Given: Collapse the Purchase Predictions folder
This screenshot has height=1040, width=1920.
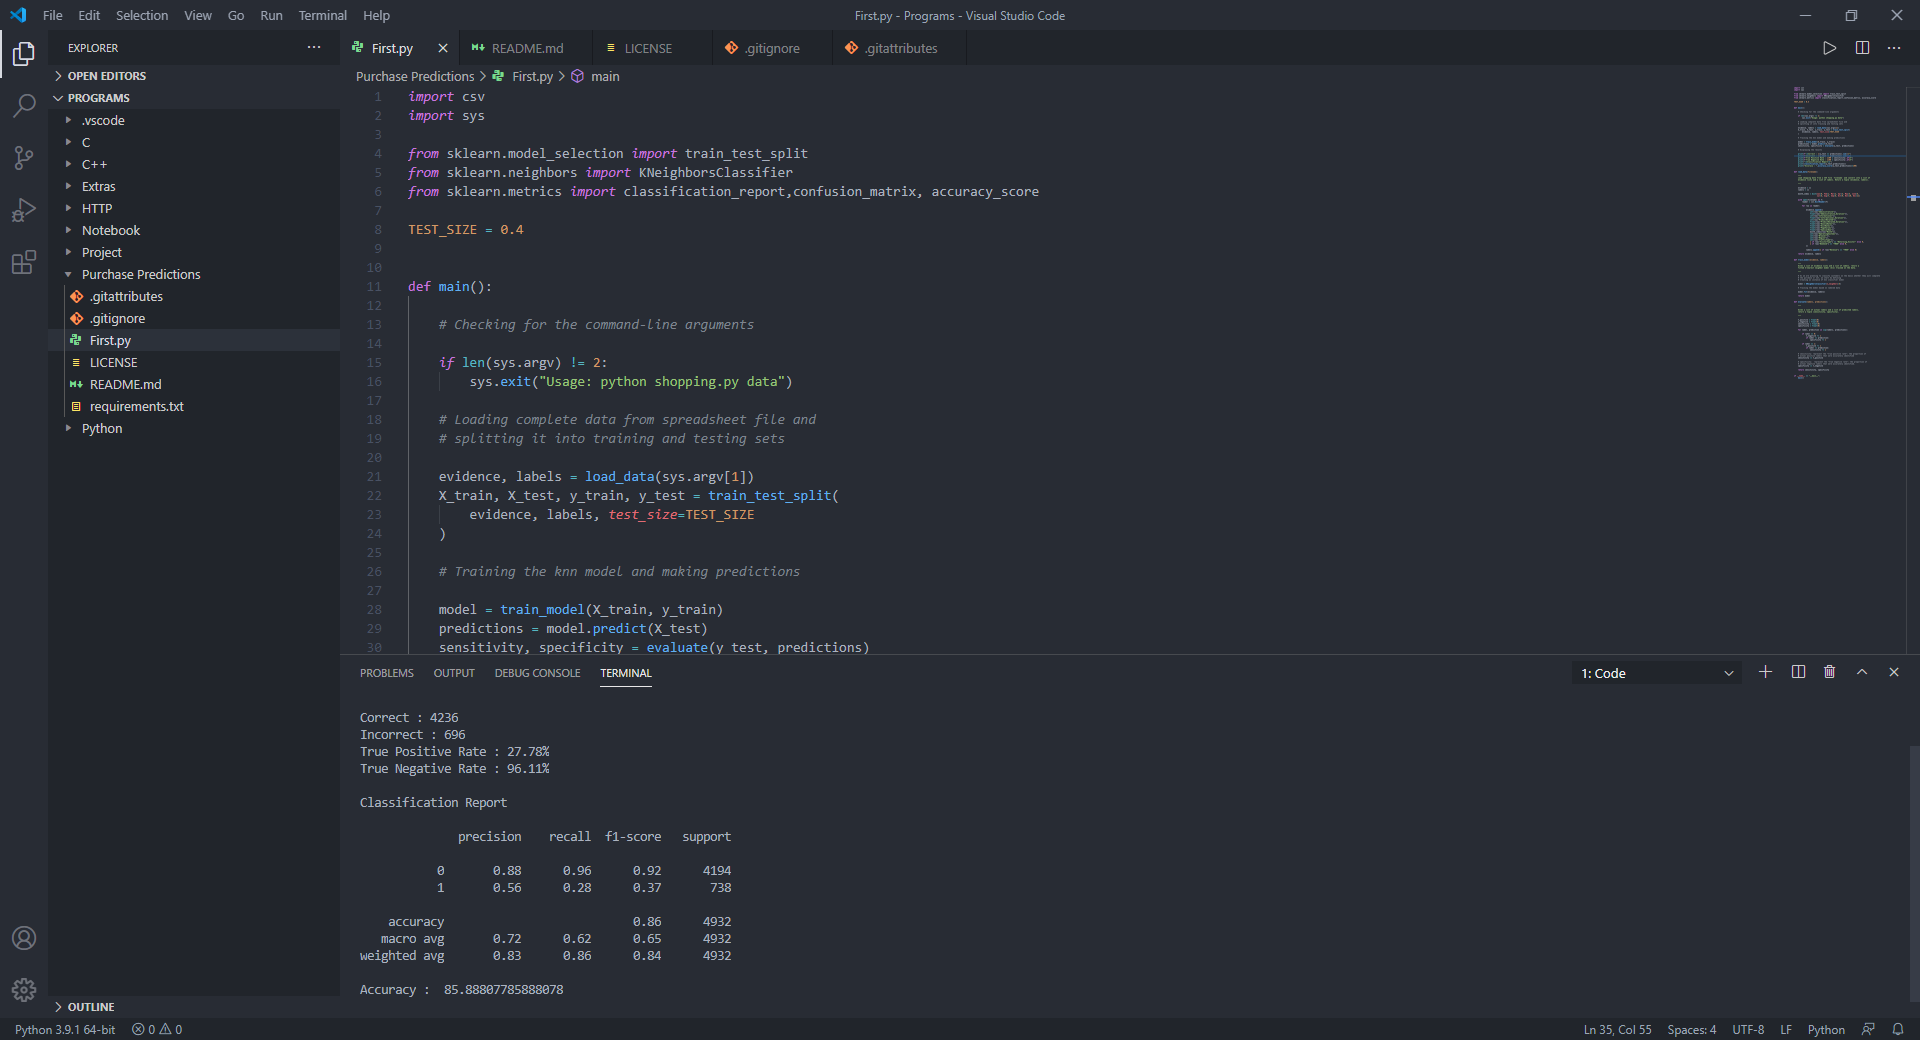Looking at the screenshot, I should tap(141, 274).
